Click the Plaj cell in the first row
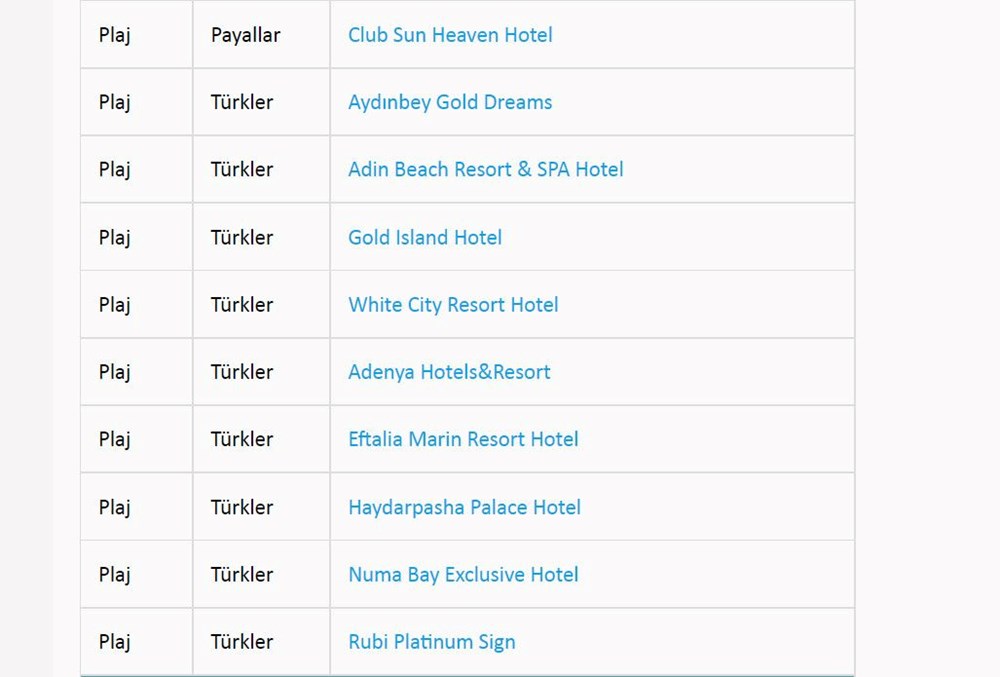Image resolution: width=1000 pixels, height=677 pixels. pyautogui.click(x=114, y=34)
